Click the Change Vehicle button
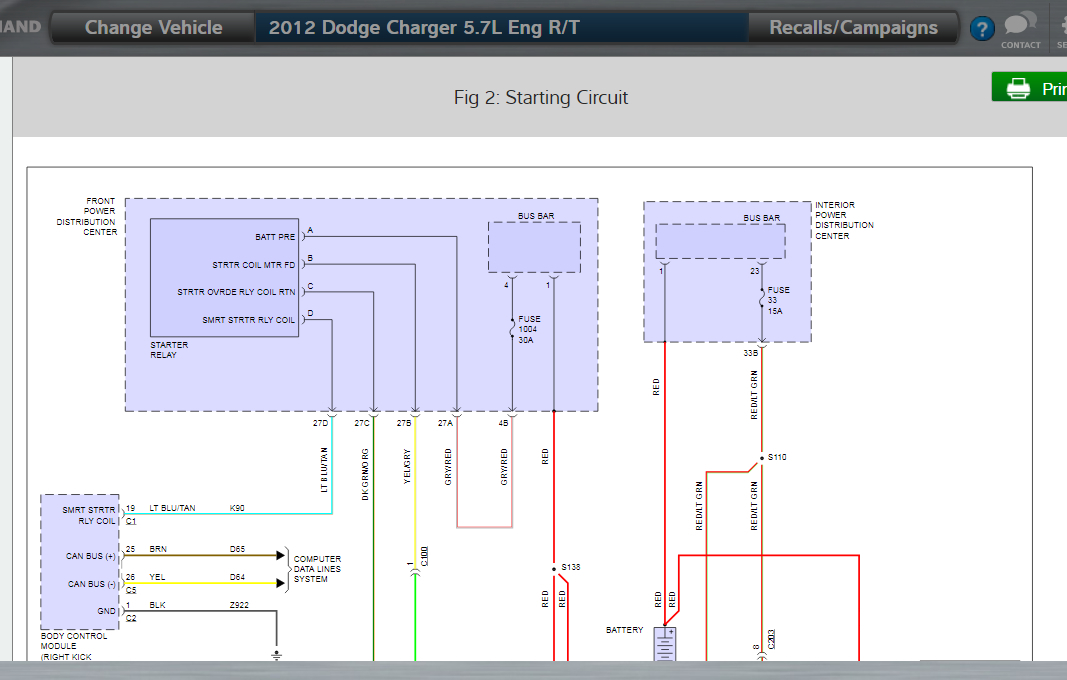The width and height of the screenshot is (1067, 680). (153, 27)
